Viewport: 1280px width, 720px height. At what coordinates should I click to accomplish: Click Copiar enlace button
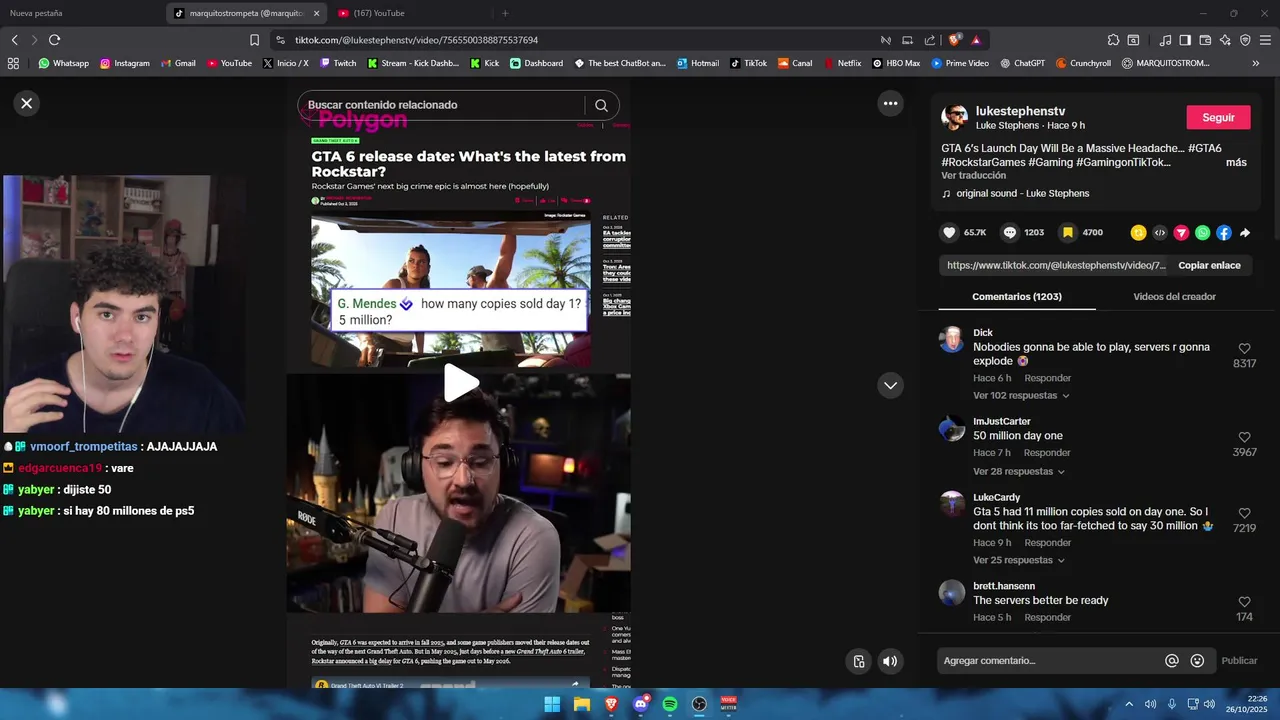point(1209,265)
